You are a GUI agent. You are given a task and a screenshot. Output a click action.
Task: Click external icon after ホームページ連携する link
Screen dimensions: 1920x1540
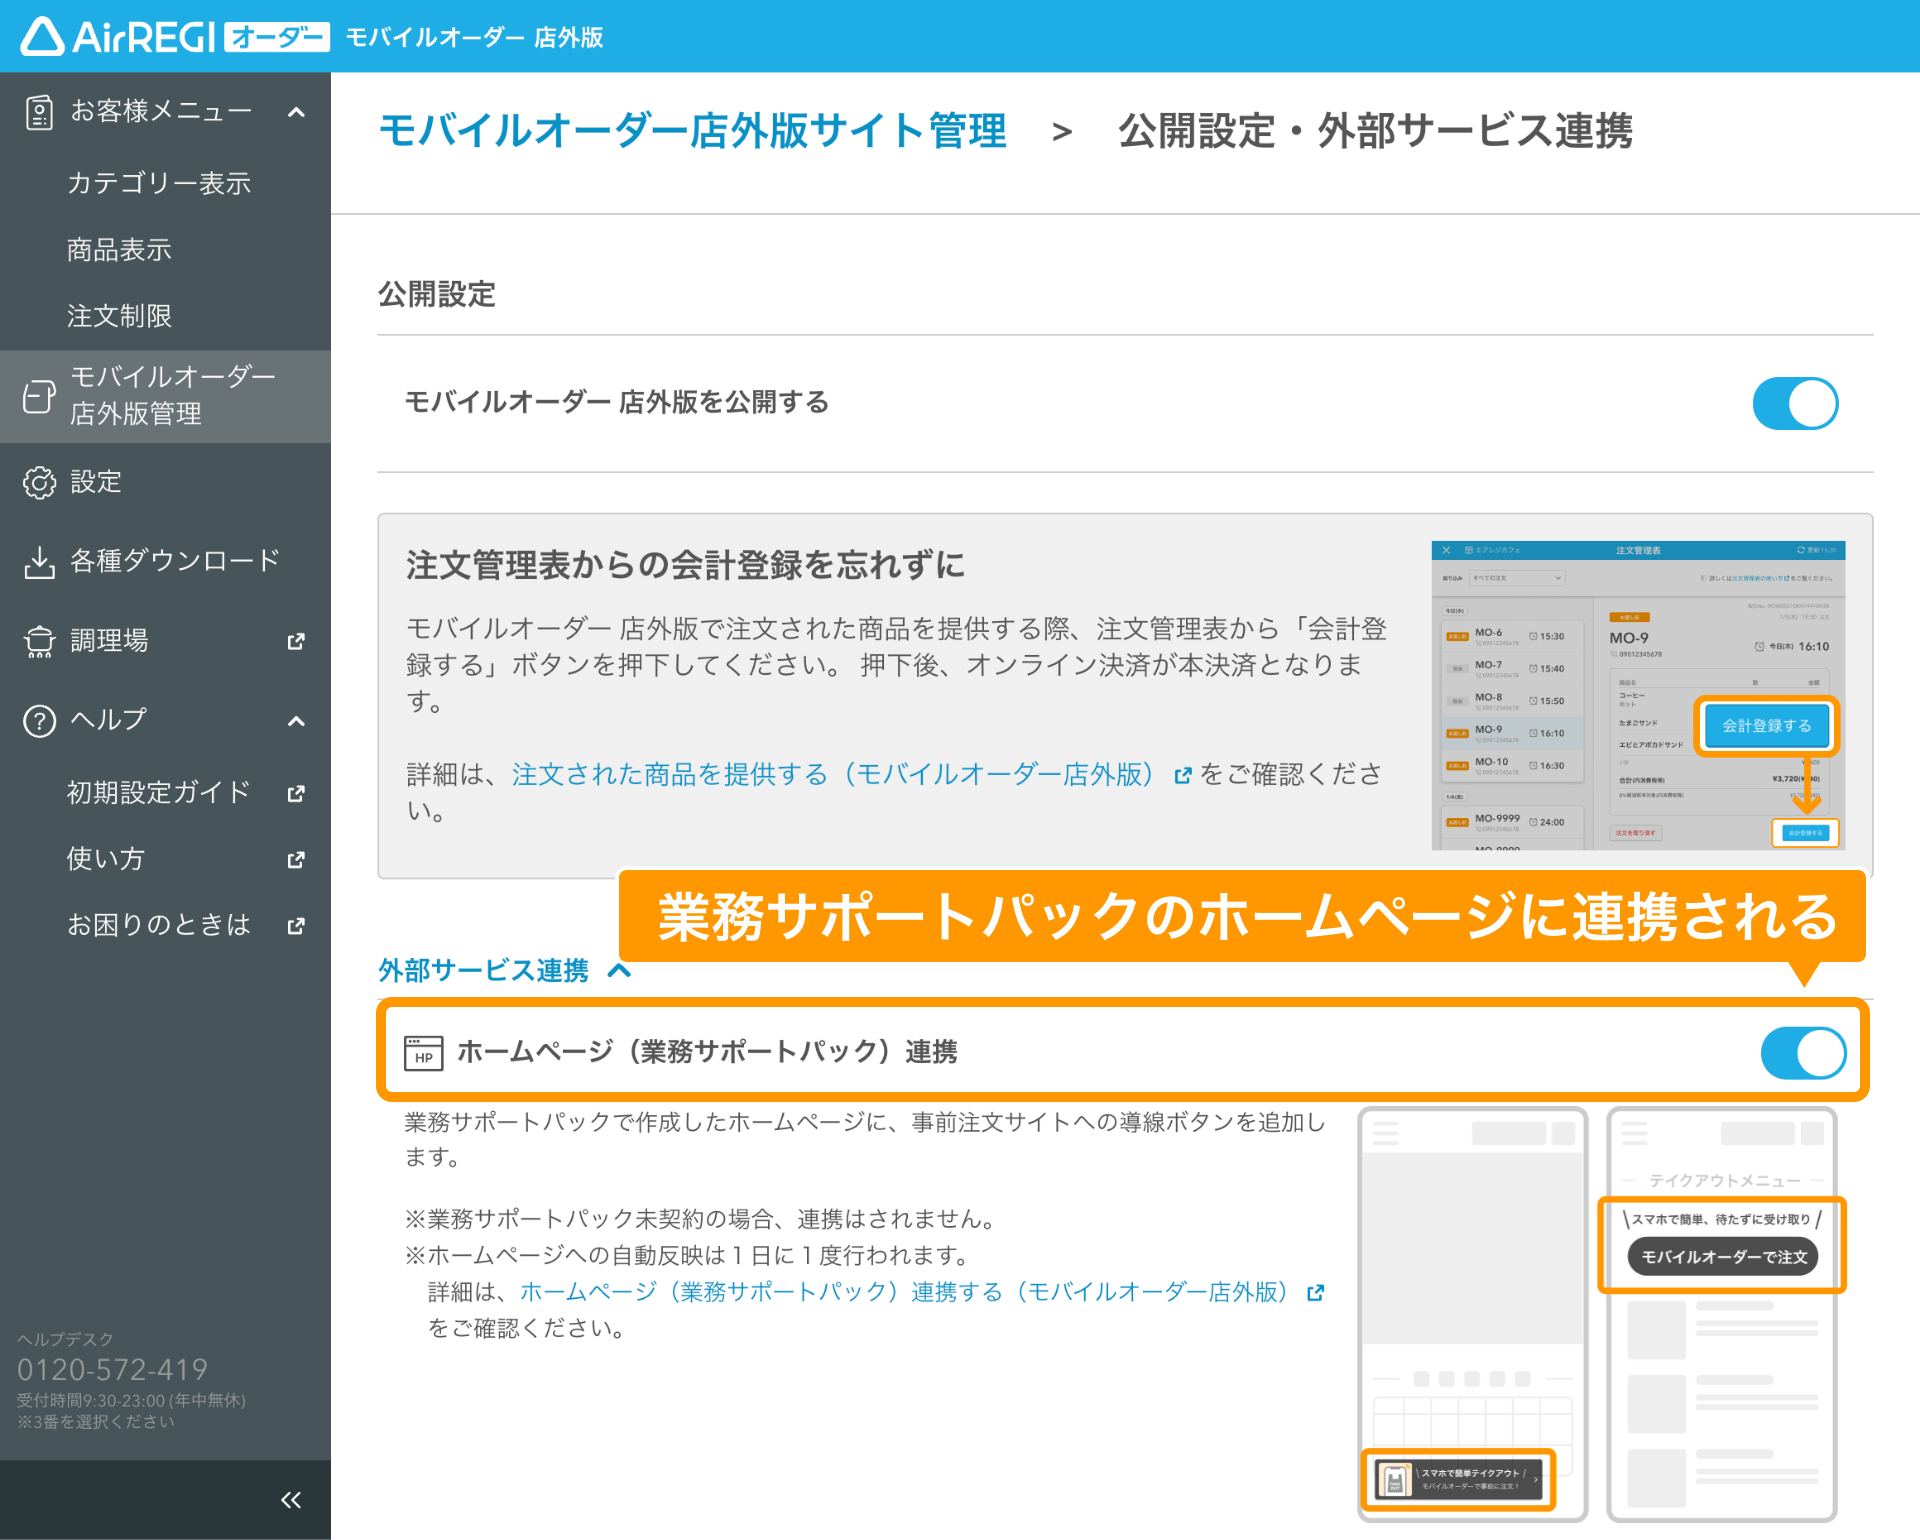pos(1316,1293)
